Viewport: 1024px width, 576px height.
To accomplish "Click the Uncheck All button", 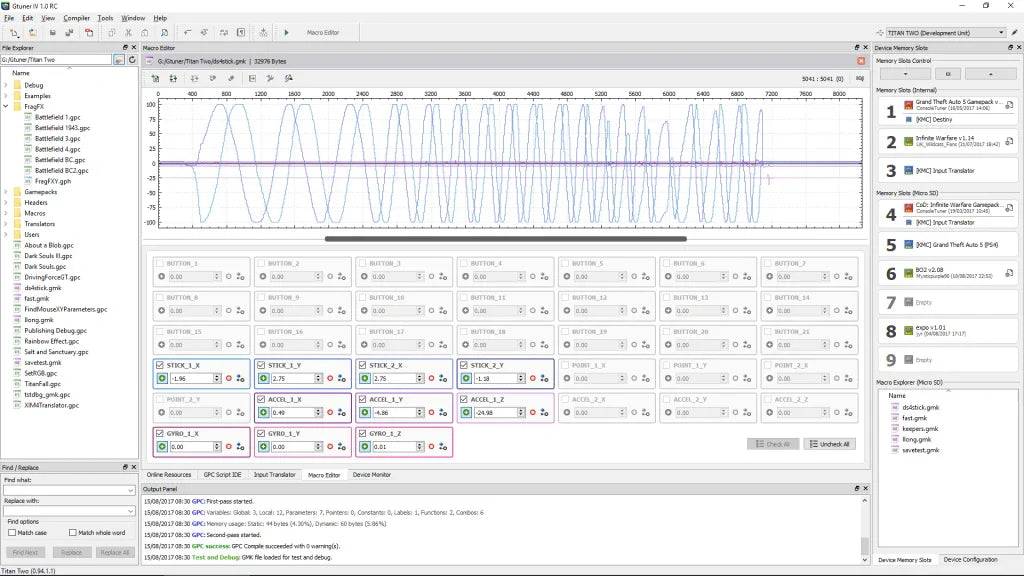I will pyautogui.click(x=829, y=444).
